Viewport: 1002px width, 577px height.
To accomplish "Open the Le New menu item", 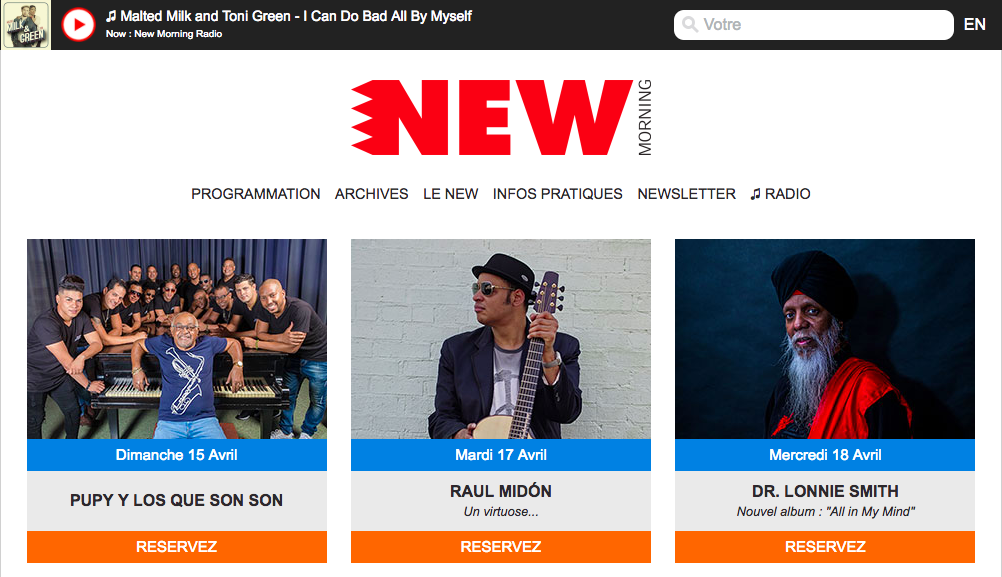I will 451,194.
